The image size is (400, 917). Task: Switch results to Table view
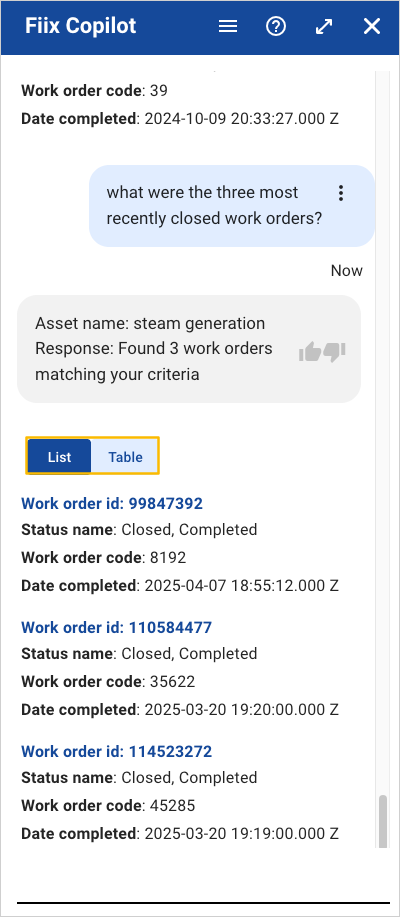[125, 457]
